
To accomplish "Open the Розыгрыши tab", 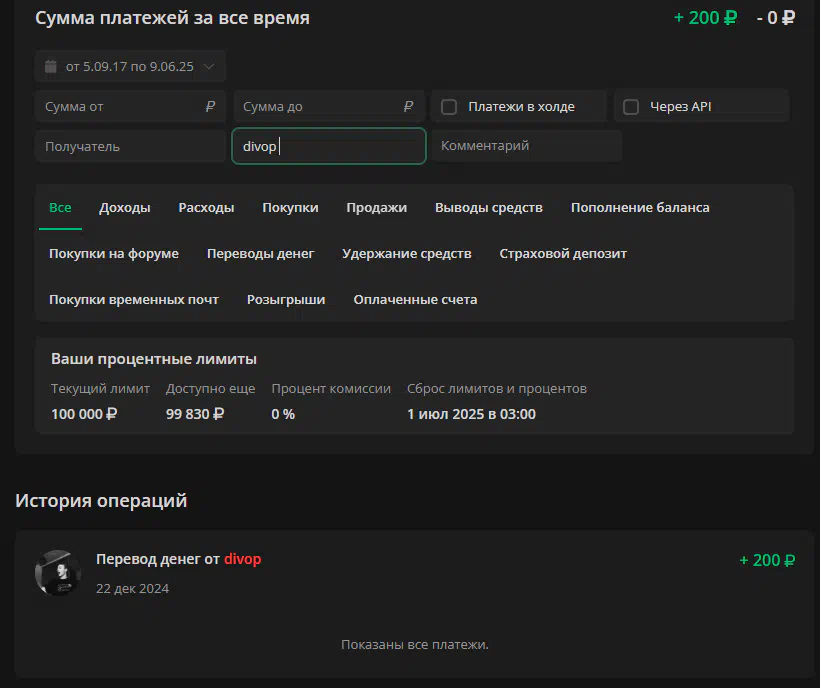I will (286, 300).
